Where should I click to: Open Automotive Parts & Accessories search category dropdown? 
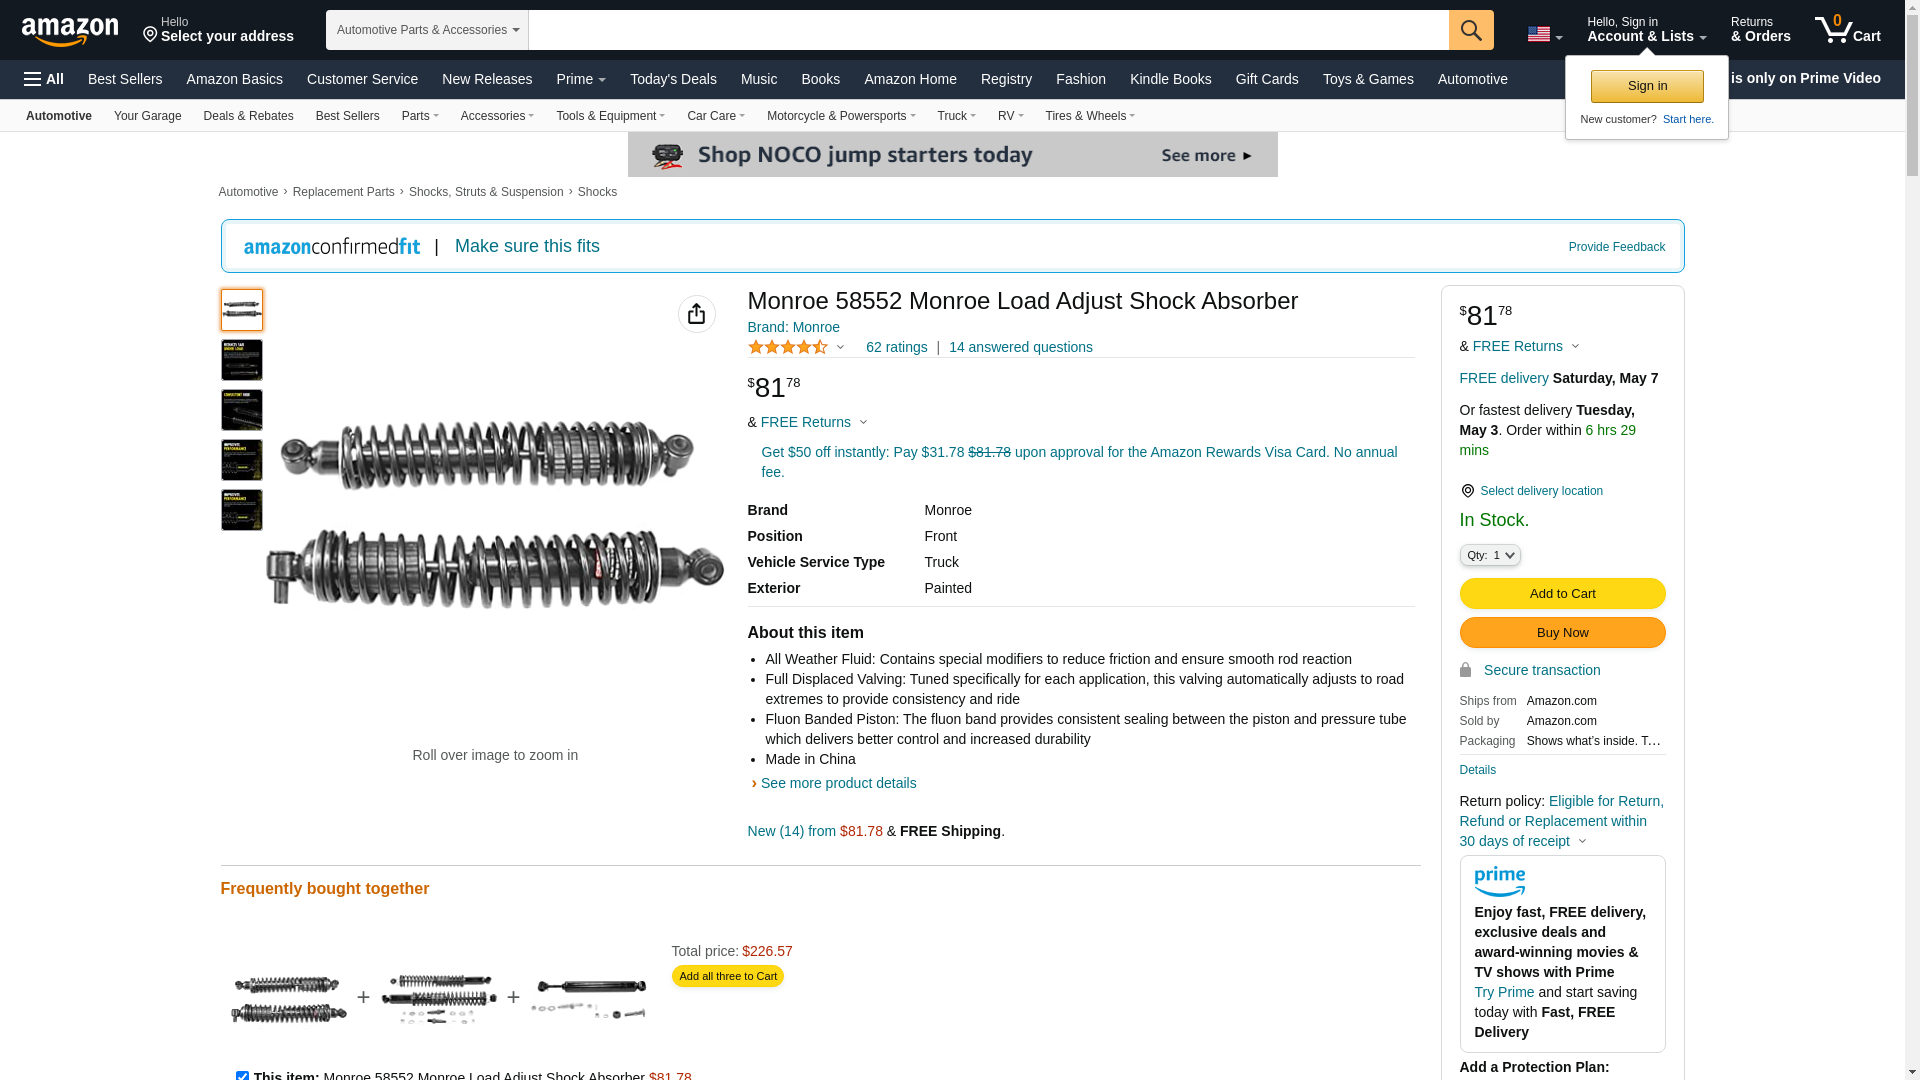(427, 30)
